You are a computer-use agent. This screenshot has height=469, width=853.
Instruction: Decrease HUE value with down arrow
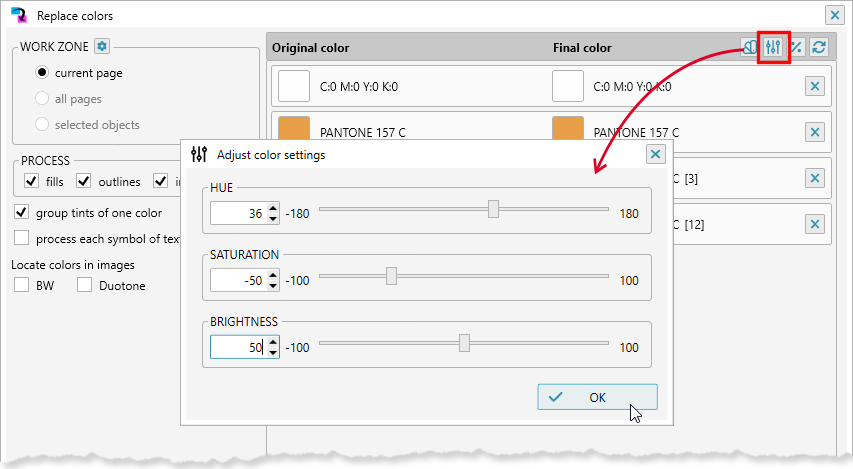(x=273, y=219)
